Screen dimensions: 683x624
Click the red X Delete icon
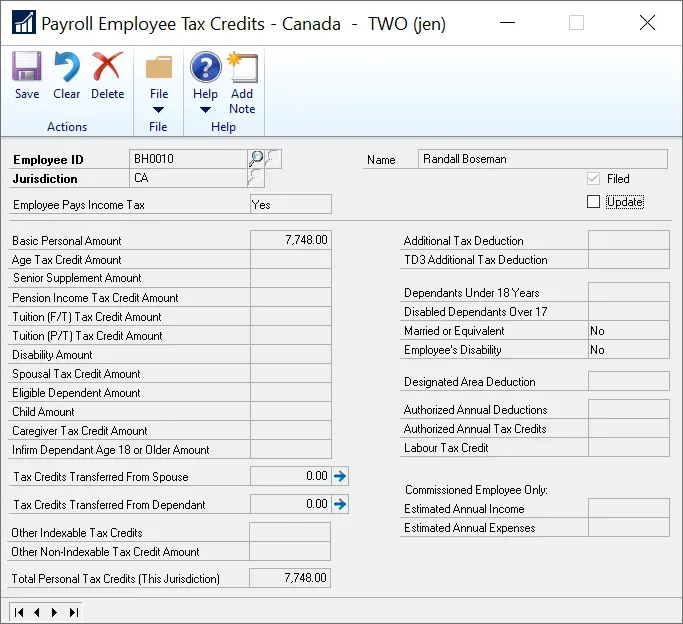tap(107, 69)
